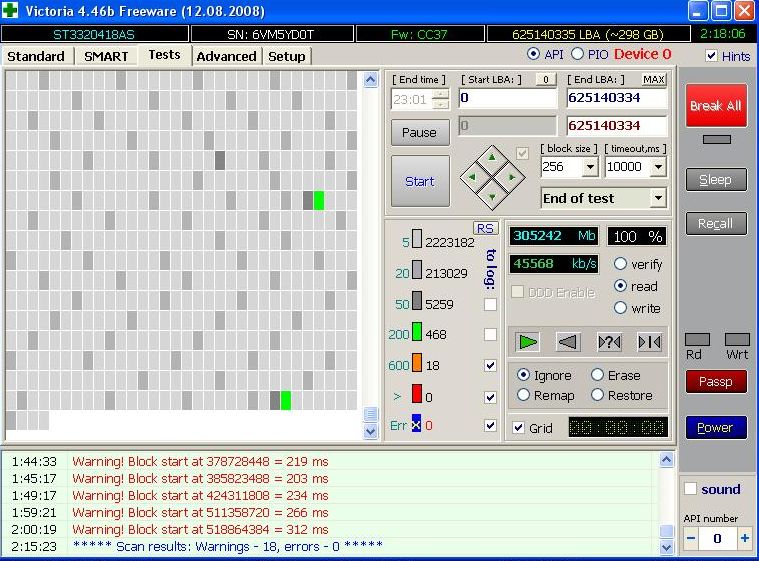Switch to the Setup tab
Image resolution: width=759 pixels, height=561 pixels.
(287, 57)
